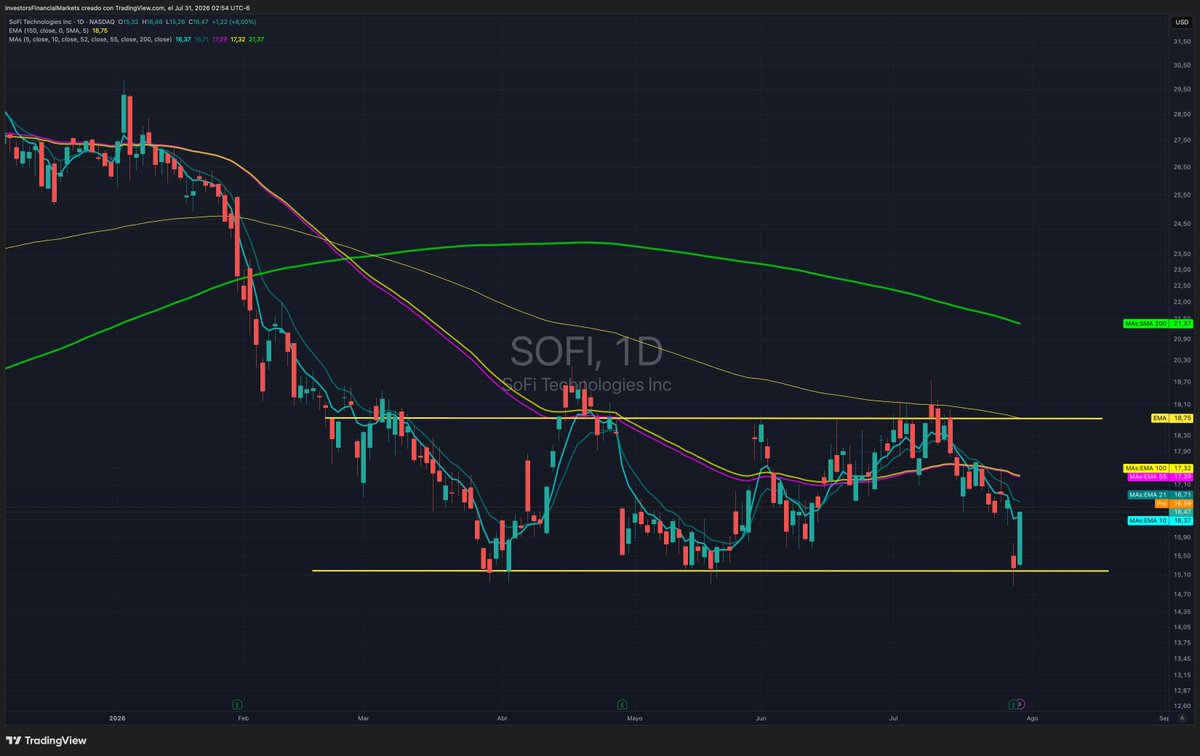Click the Ago label on time axis
Image resolution: width=1200 pixels, height=756 pixels.
coord(1031,718)
